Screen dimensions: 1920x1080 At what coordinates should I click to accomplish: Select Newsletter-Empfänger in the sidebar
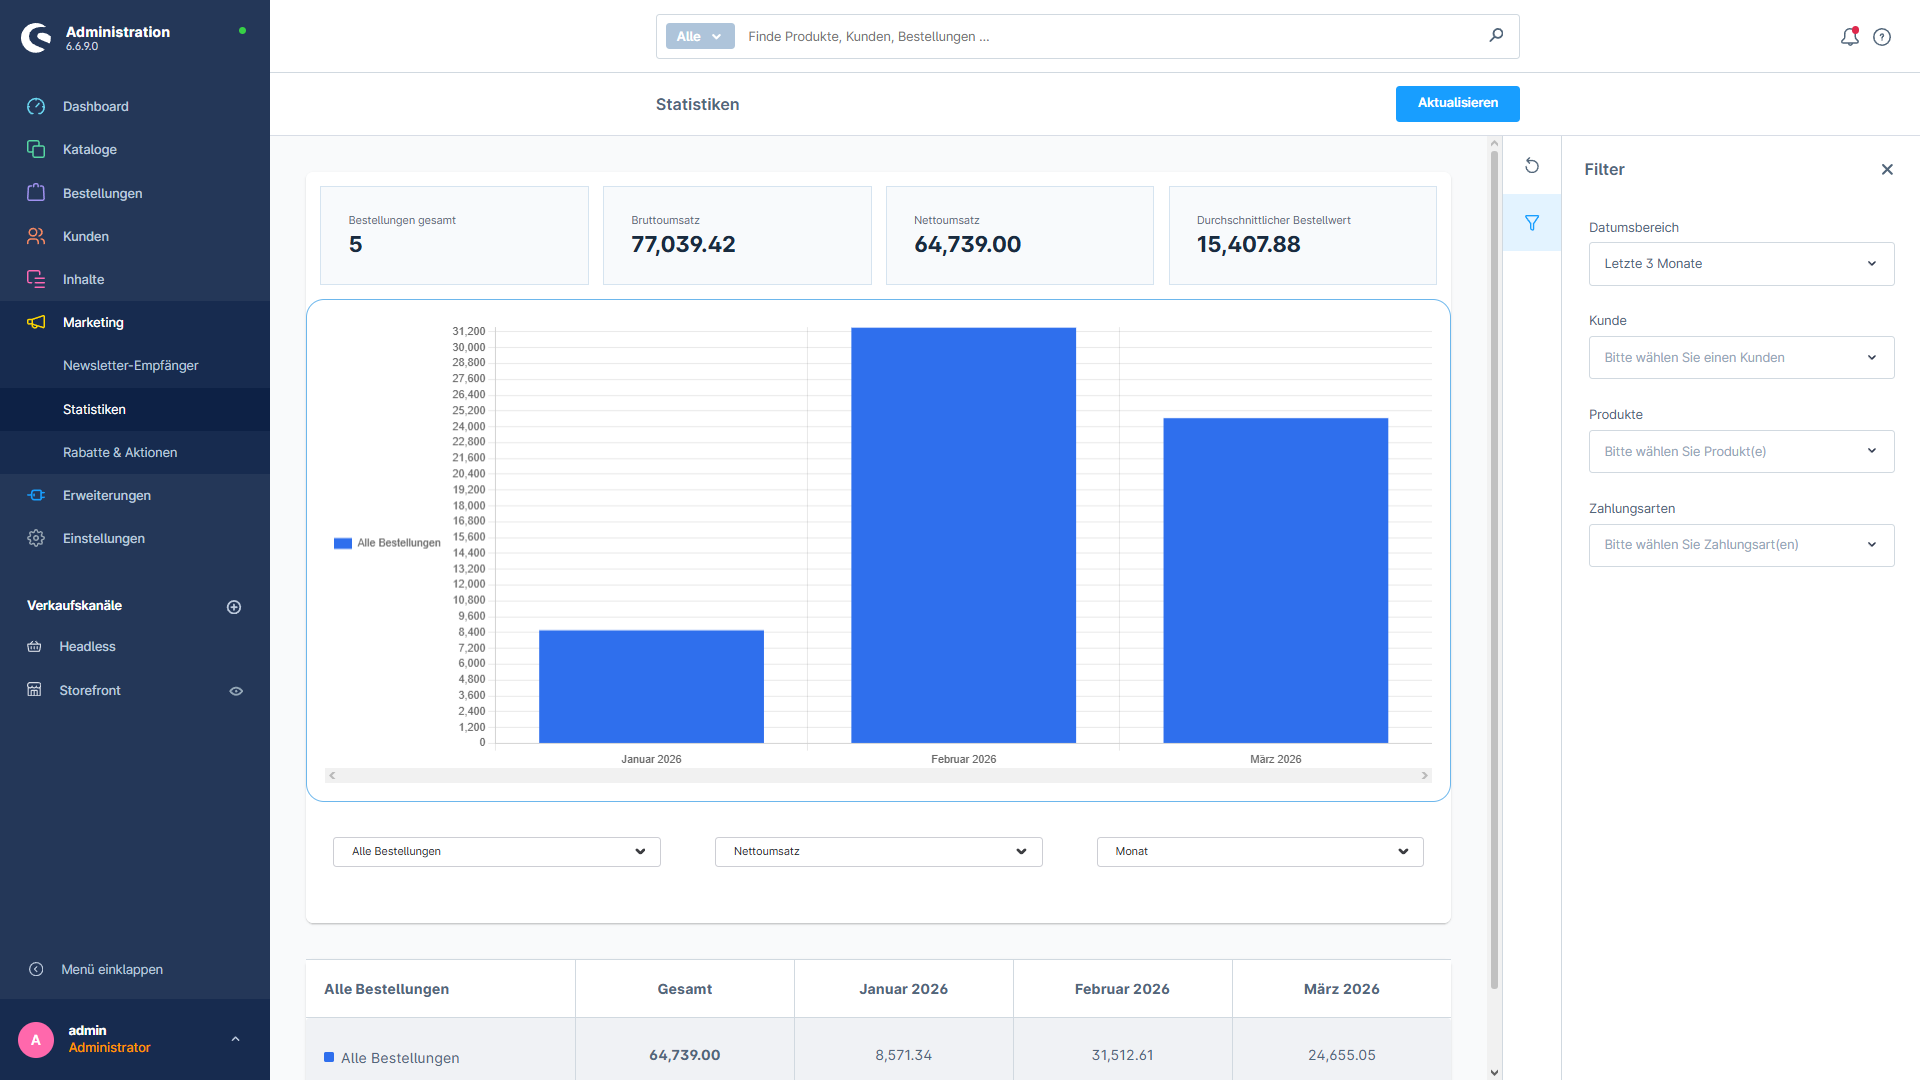(x=131, y=366)
